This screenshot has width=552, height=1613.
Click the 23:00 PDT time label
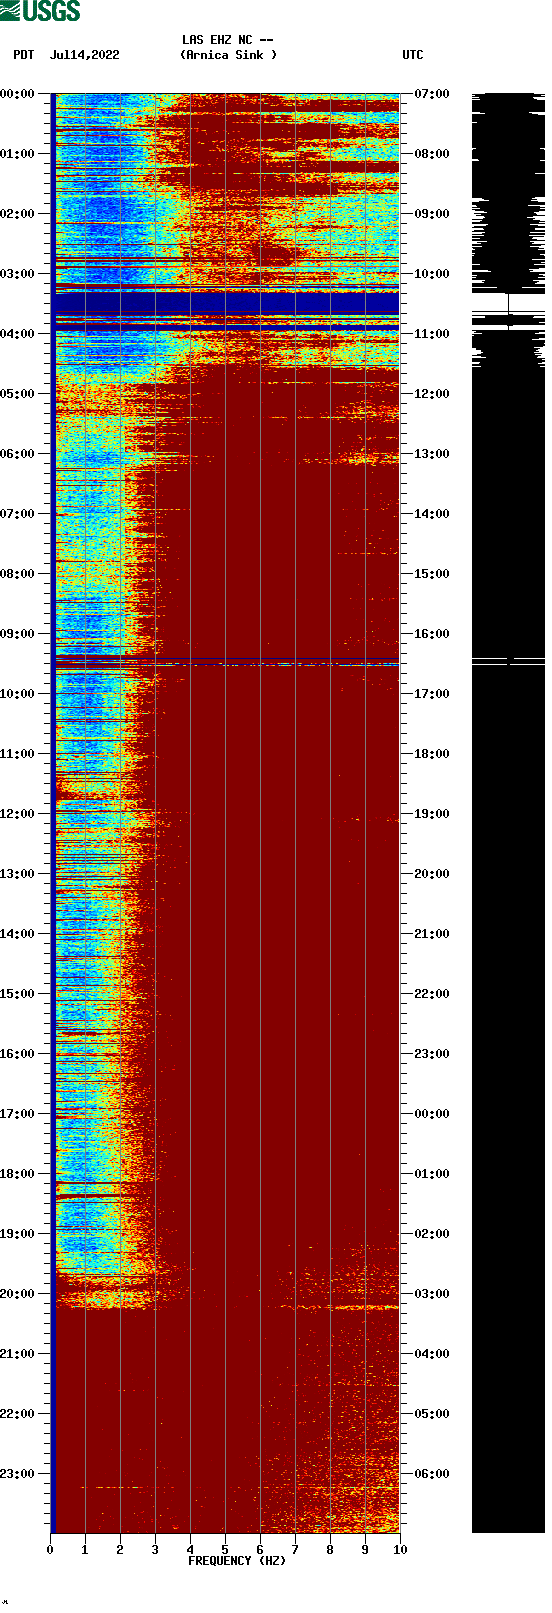[17, 1474]
